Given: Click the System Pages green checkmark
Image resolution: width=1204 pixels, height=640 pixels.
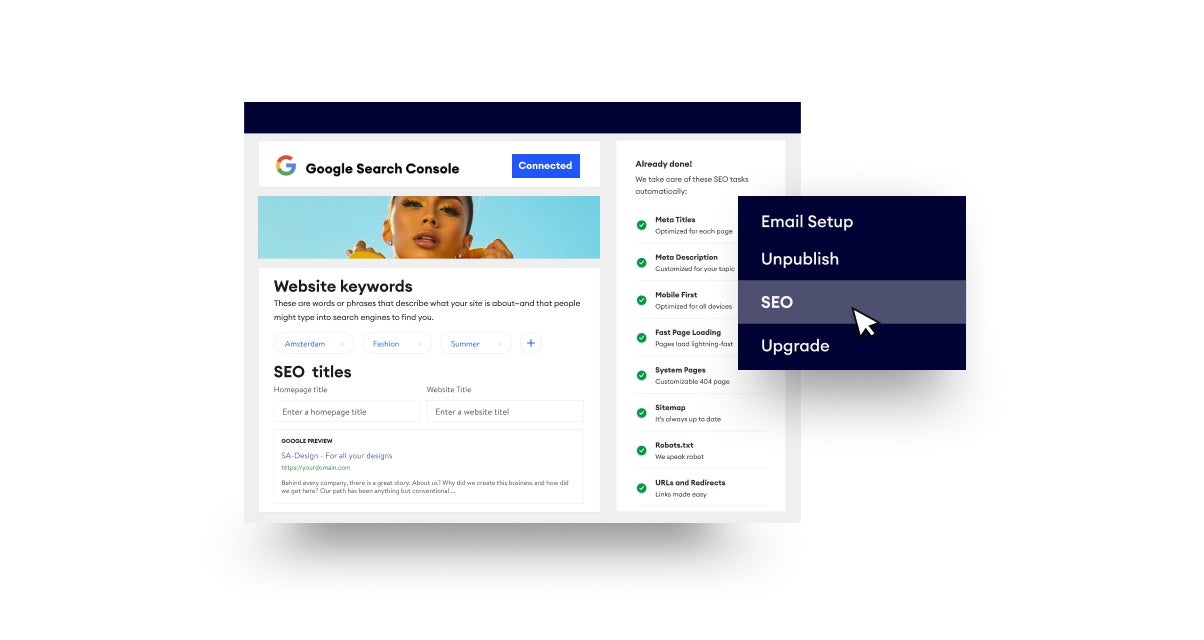Looking at the screenshot, I should 642,375.
